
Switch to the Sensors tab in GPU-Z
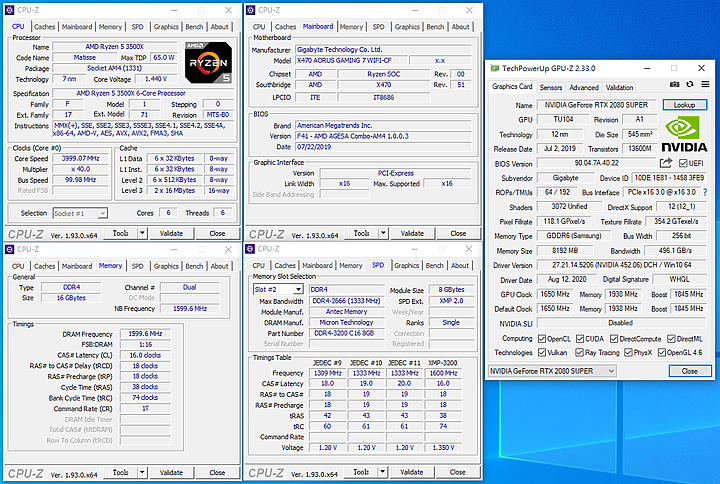(551, 87)
